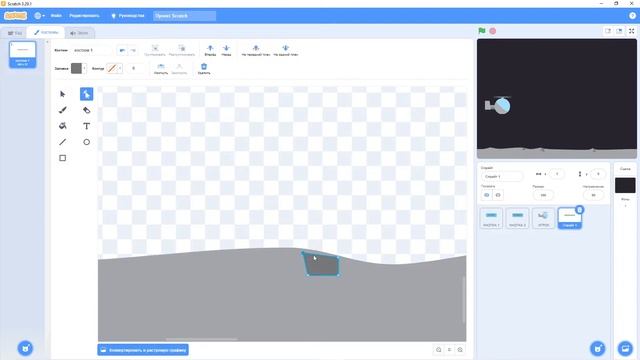Enter full screen stage mode
640x360 pixels.
[x=631, y=31]
